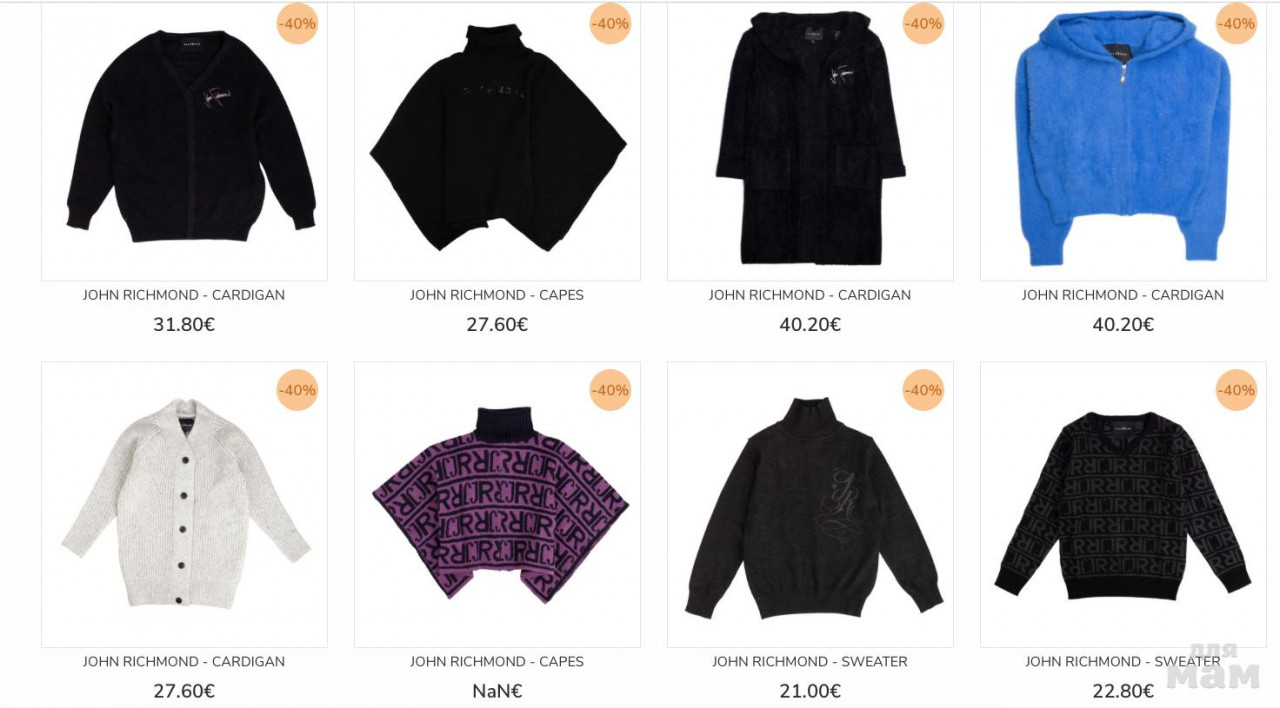Open the purple logo-print cape image

coord(497,504)
